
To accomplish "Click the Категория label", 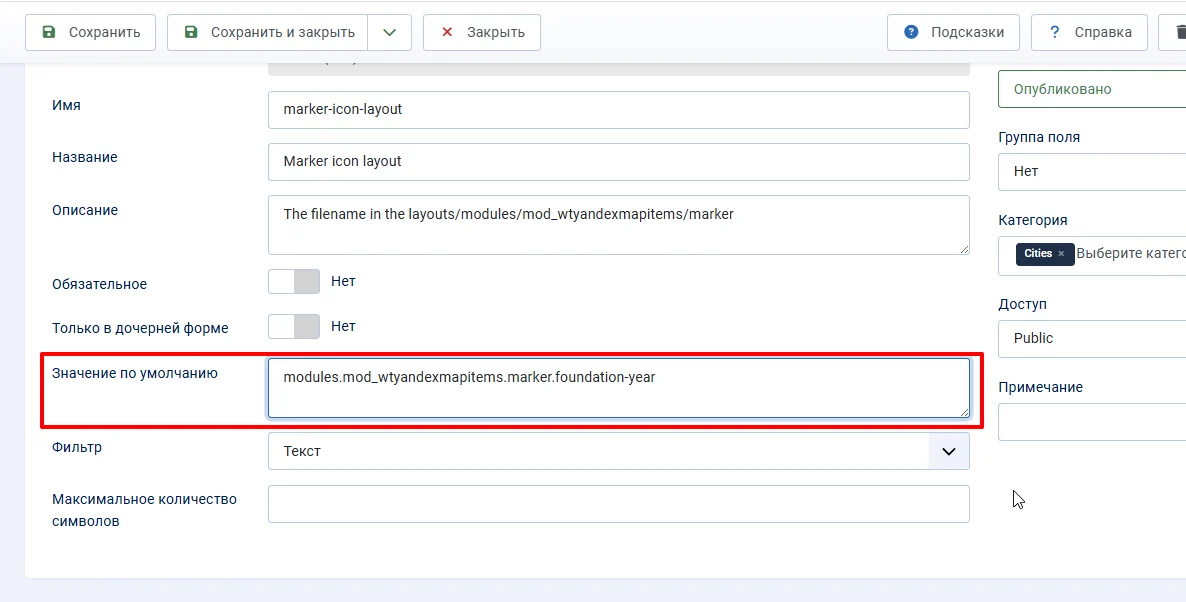I will [1033, 220].
